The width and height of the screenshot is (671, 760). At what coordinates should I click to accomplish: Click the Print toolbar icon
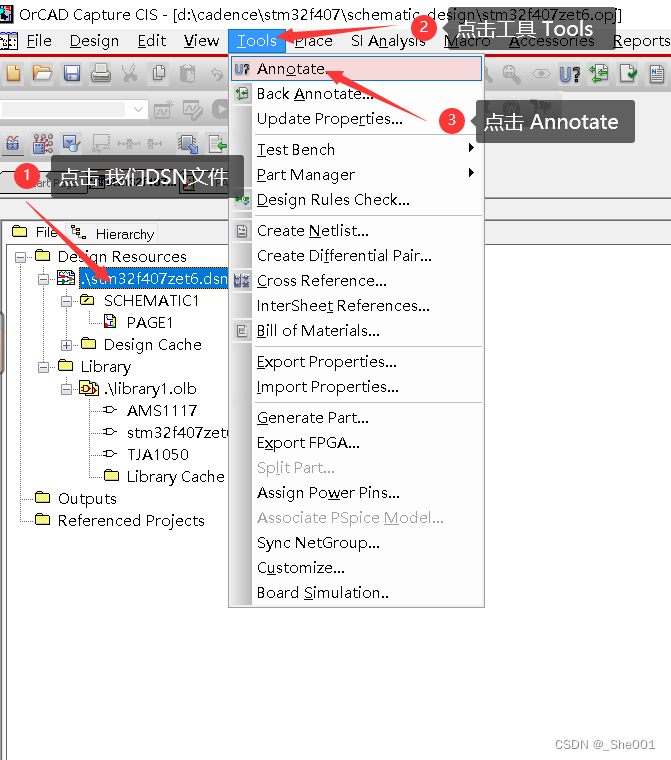click(101, 74)
